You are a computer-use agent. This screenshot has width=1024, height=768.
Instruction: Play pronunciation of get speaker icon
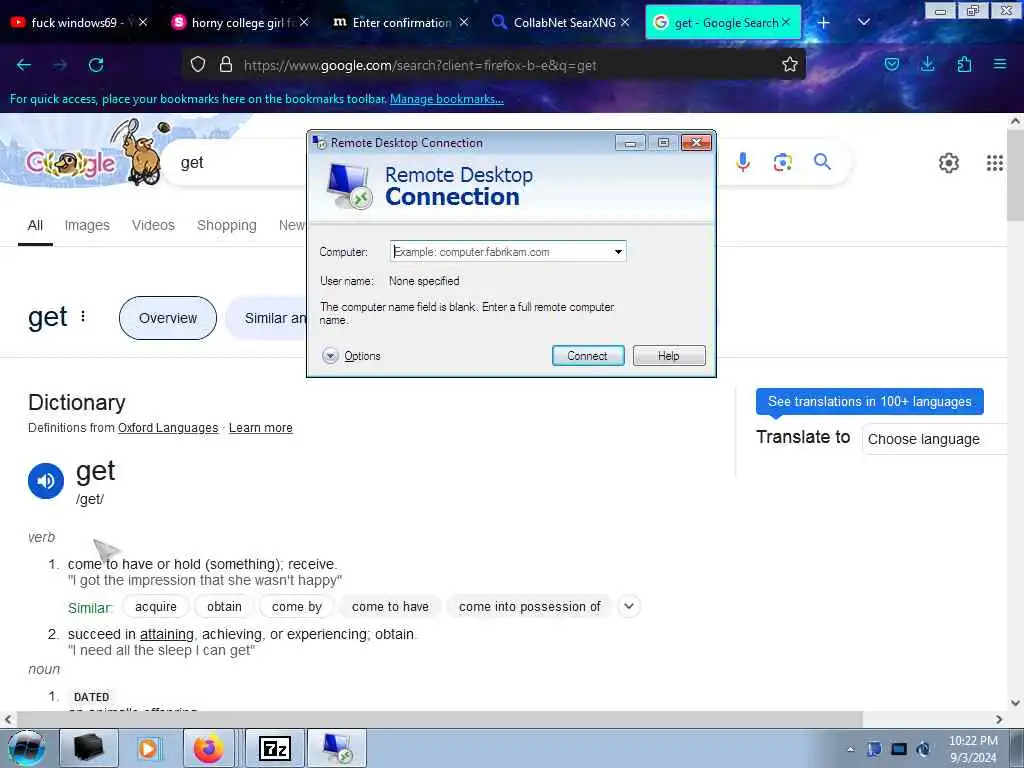(x=46, y=481)
